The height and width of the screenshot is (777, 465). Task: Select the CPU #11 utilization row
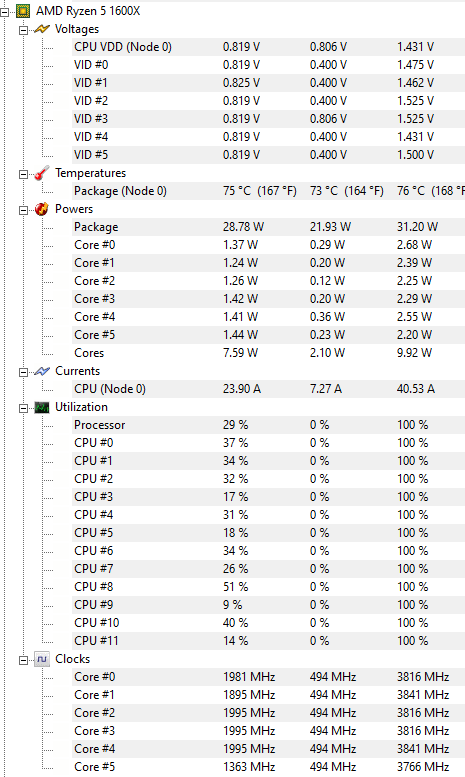tap(268, 641)
